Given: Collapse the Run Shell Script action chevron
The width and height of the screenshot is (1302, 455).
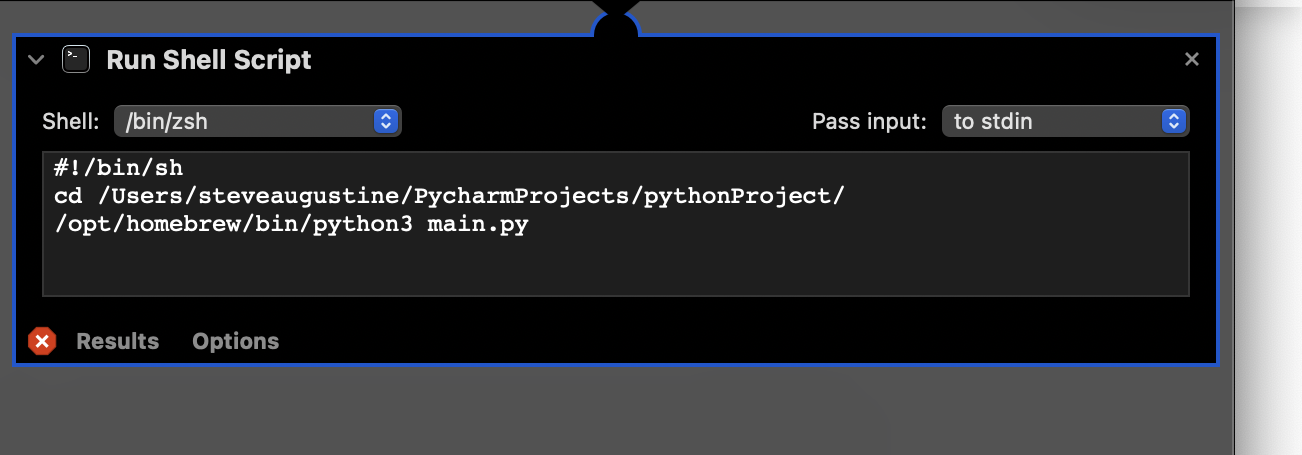Looking at the screenshot, I should (37, 60).
